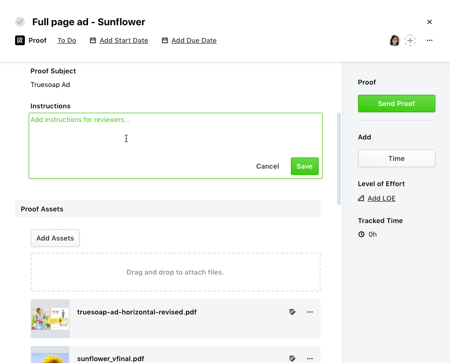Click the tracked time clock icon
Viewport: 450px width, 363px height.
[361, 234]
